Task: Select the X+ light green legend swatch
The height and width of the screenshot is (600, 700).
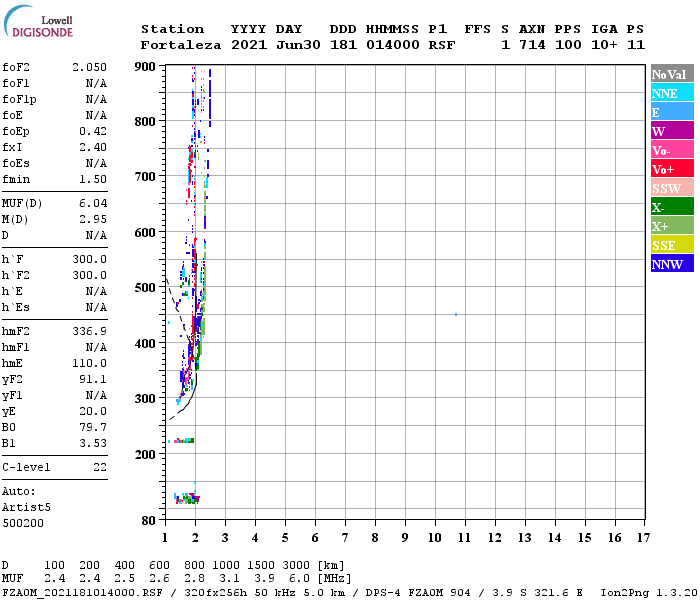Action: pyautogui.click(x=672, y=226)
